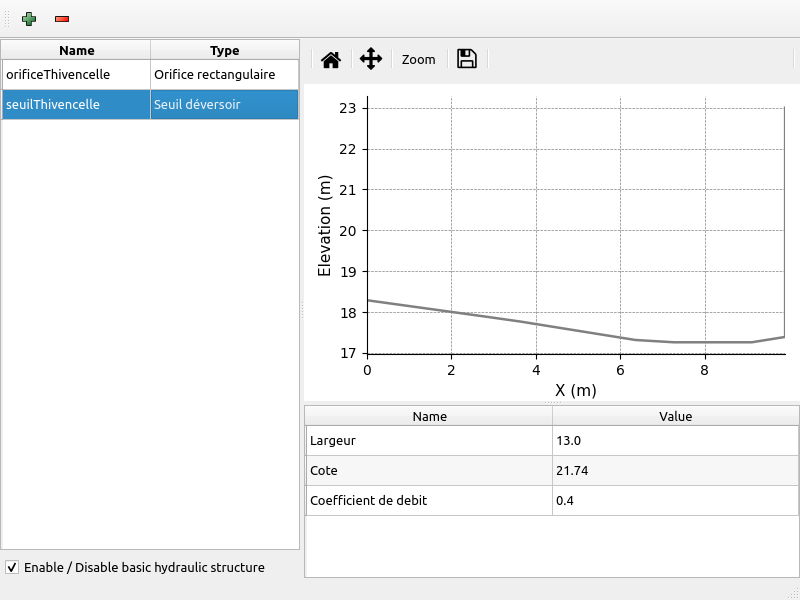Viewport: 800px width, 600px height.
Task: Click the Value column header in parameters
Action: point(675,416)
